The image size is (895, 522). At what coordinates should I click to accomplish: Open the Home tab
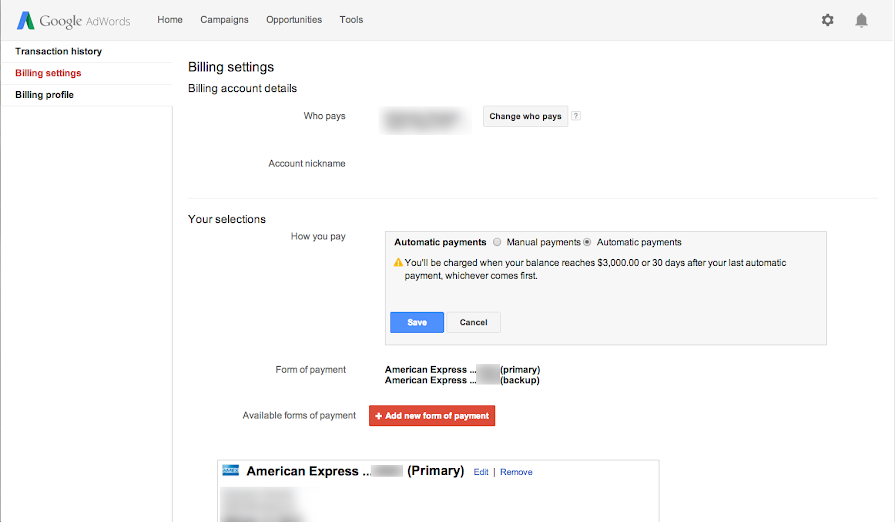tap(170, 20)
